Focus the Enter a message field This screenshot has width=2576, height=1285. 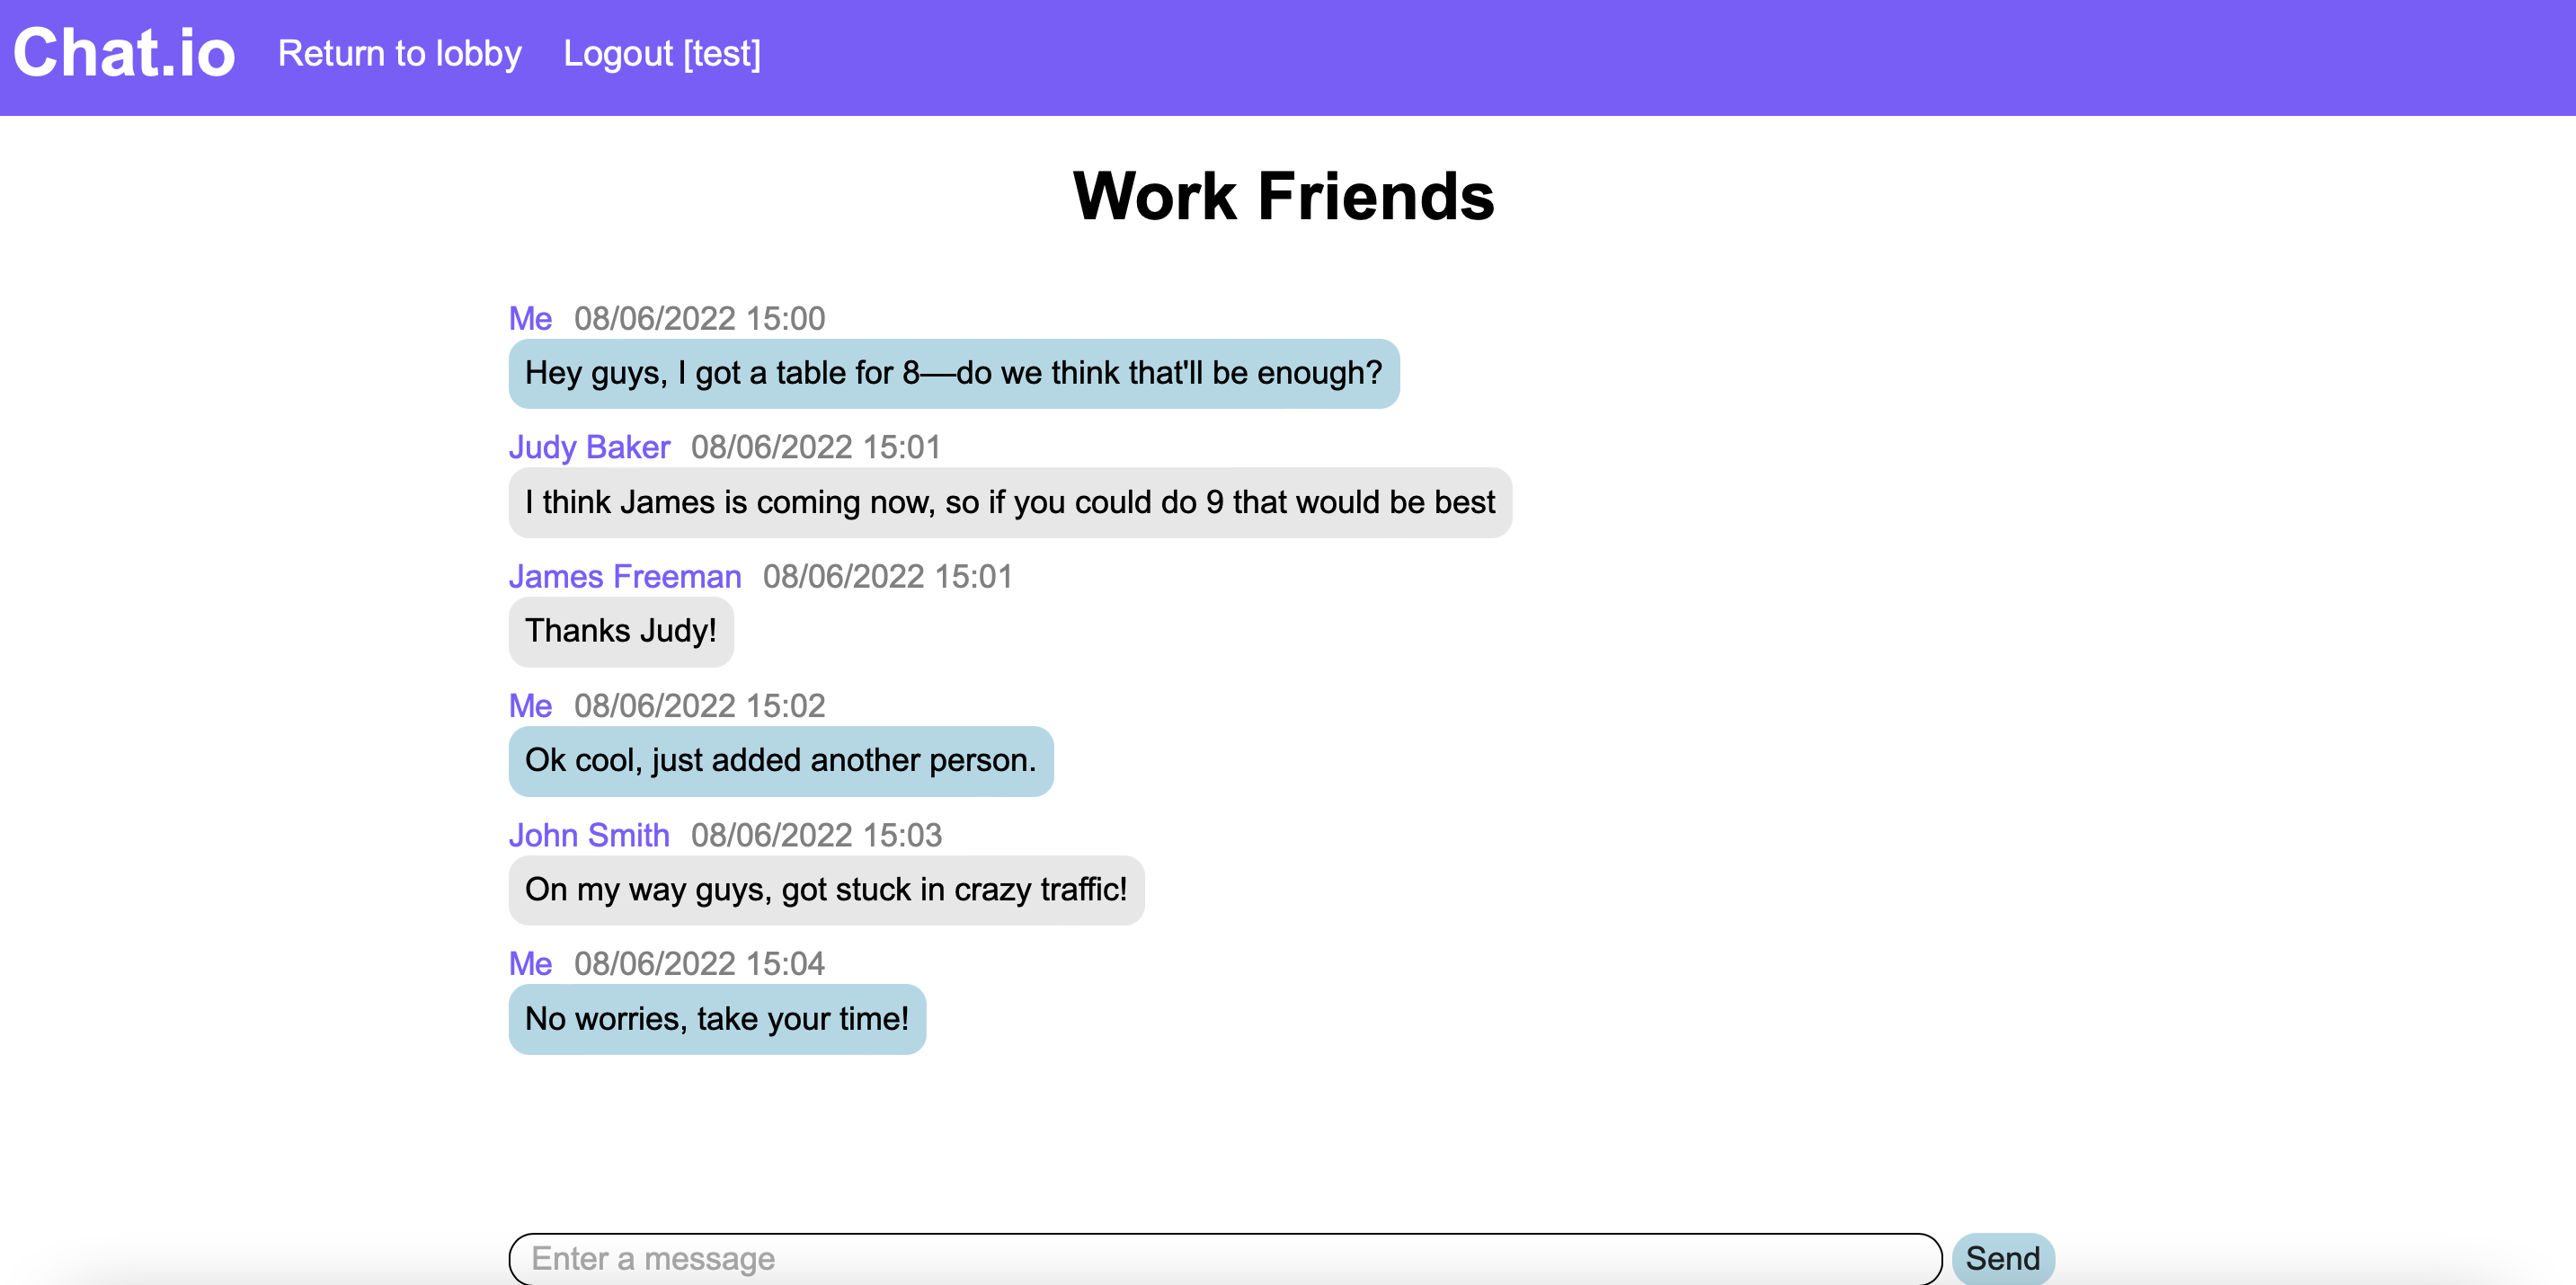click(x=1225, y=1257)
